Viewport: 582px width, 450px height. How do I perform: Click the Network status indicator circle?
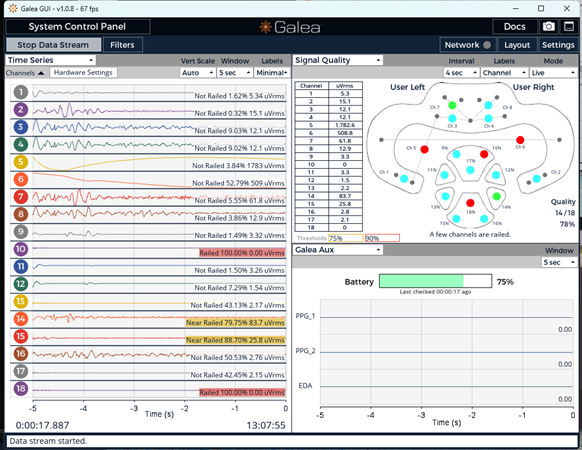487,45
